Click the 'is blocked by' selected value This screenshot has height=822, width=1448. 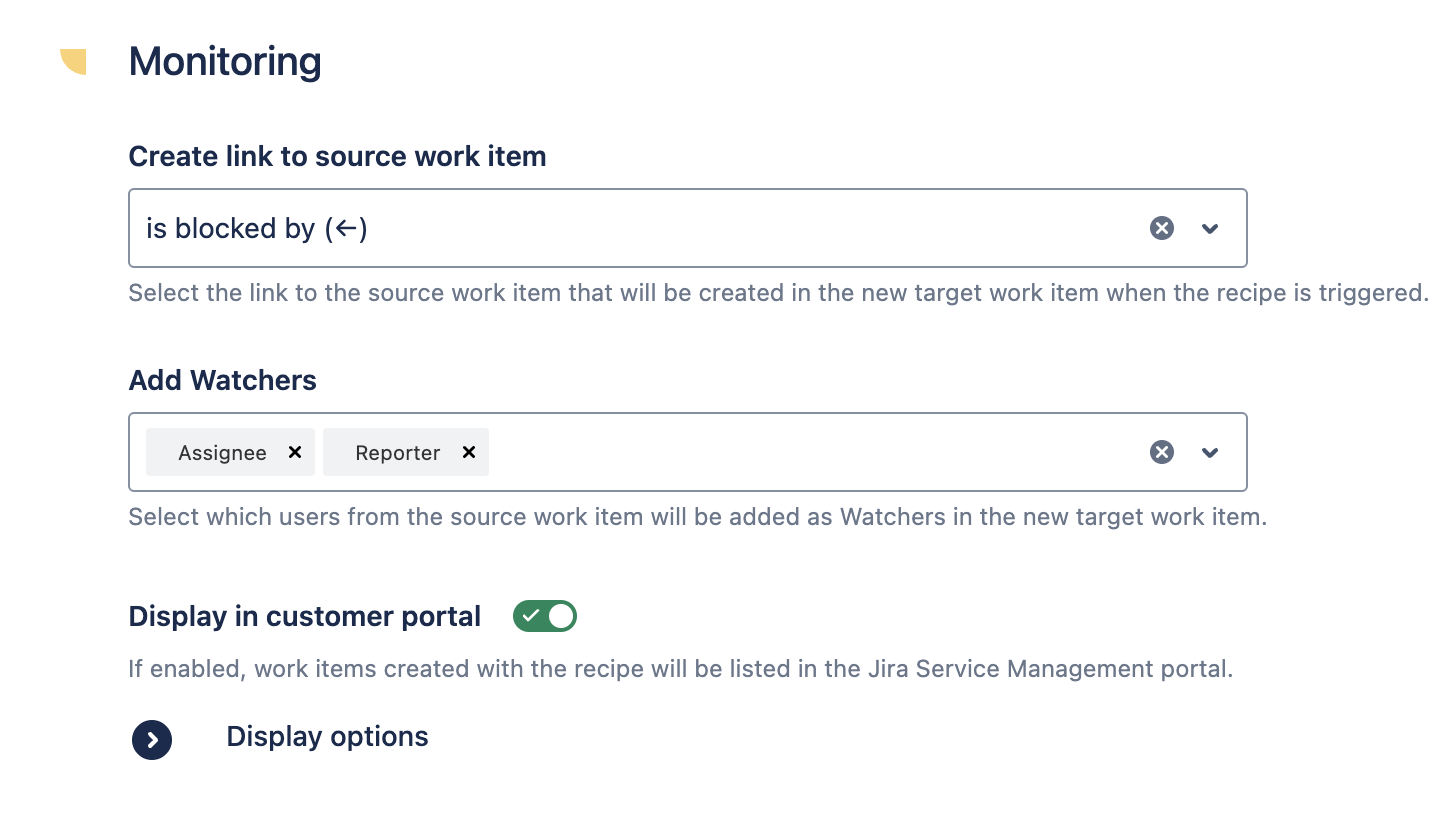[257, 229]
